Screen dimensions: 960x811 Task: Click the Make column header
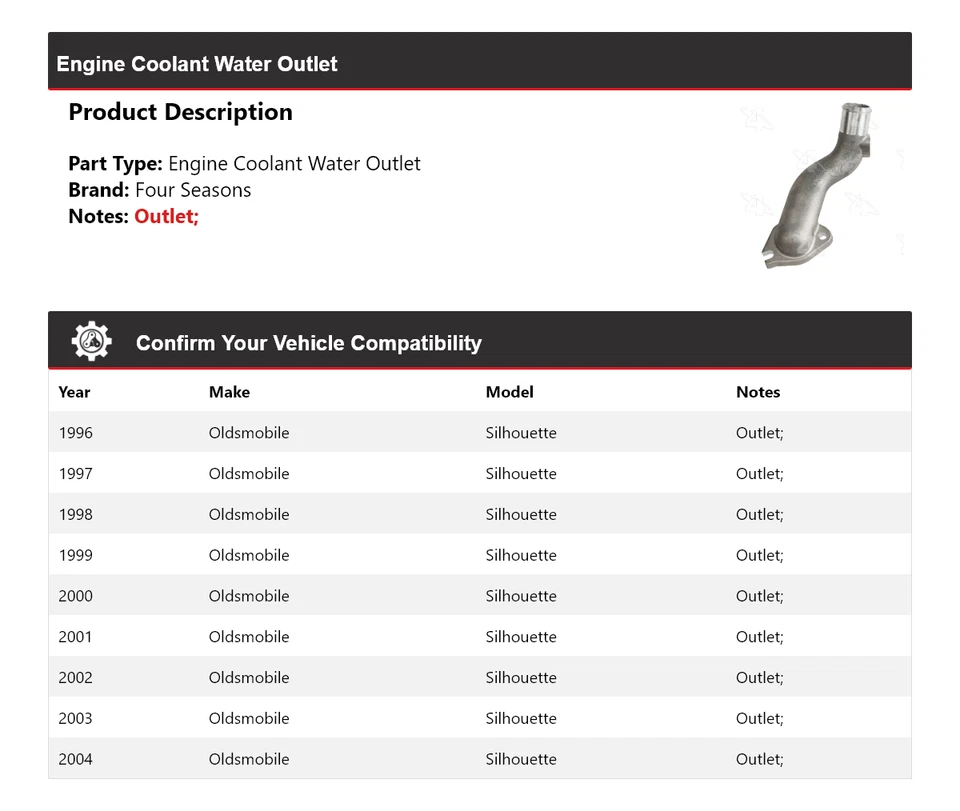coord(229,392)
